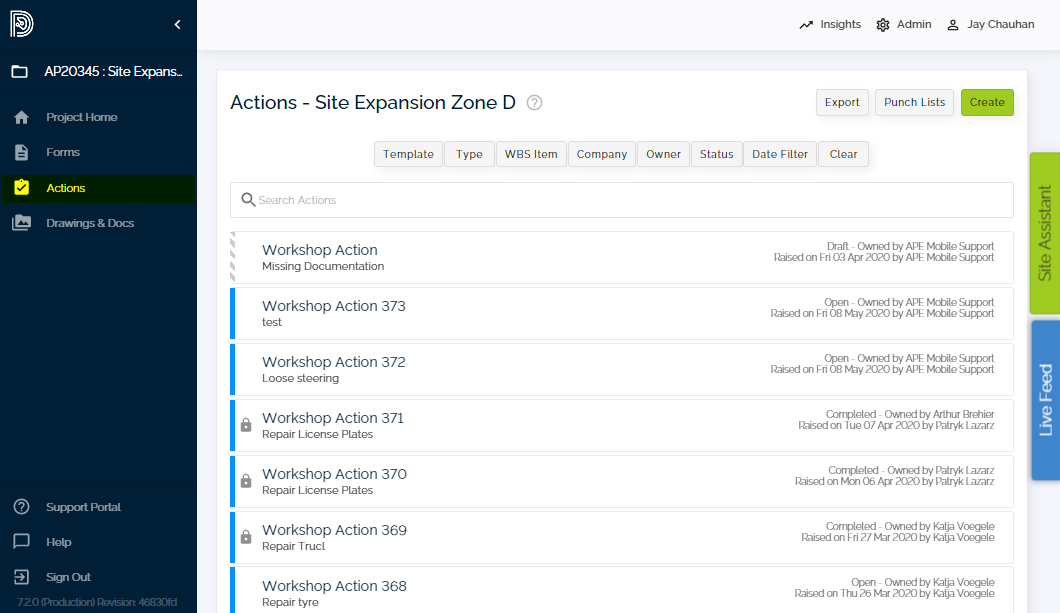The width and height of the screenshot is (1060, 613).
Task: Open the Owner filter dropdown
Action: coord(663,154)
